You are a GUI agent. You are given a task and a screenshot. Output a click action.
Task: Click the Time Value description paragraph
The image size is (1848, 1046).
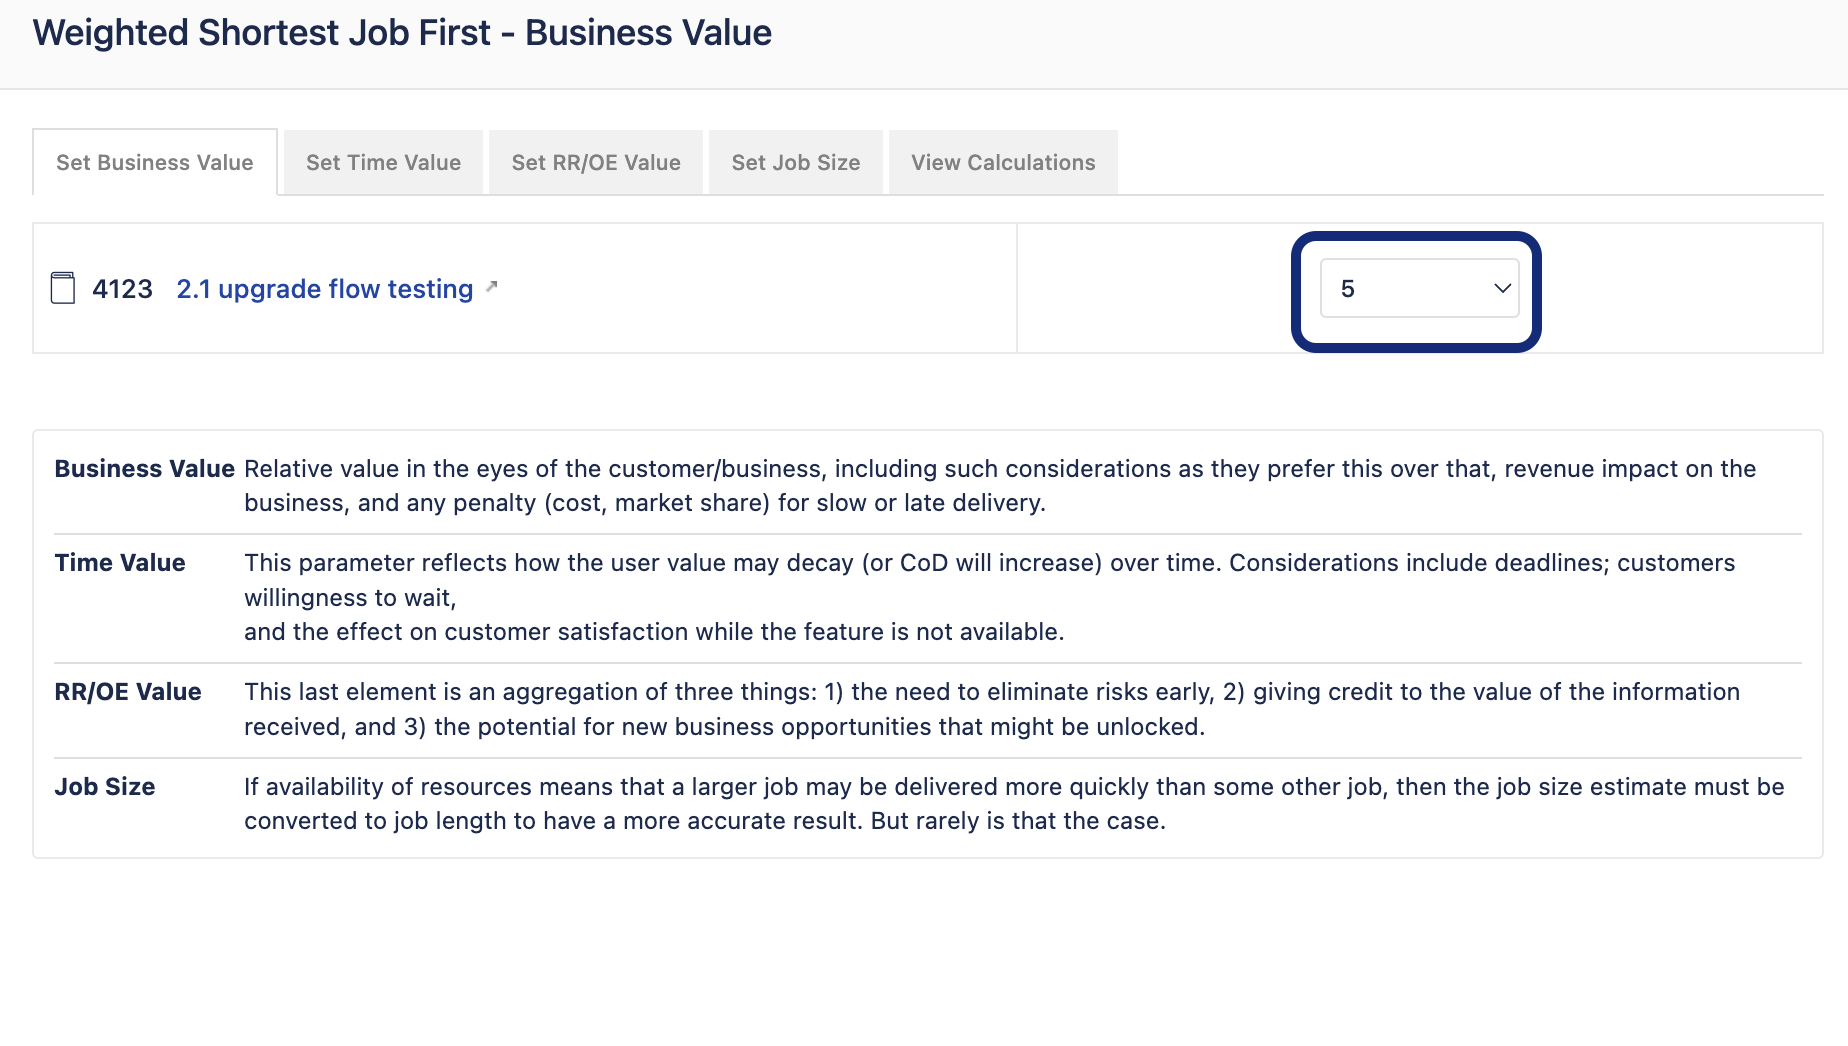[990, 597]
